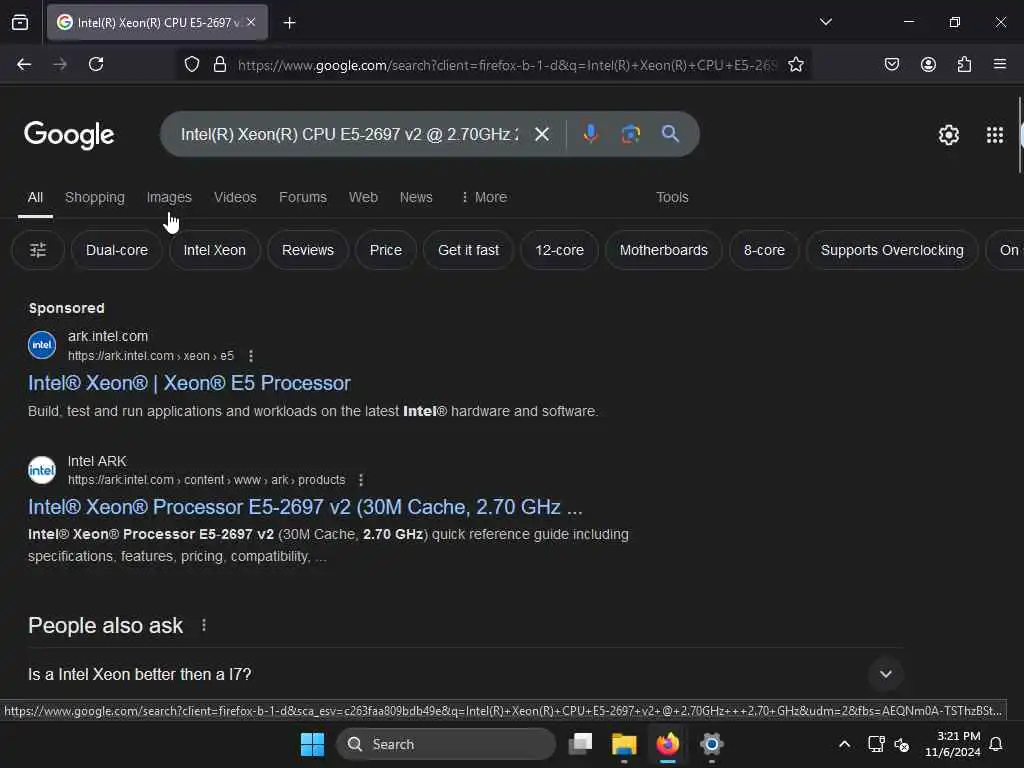This screenshot has height=768, width=1024.
Task: Open the Google apps grid
Action: click(995, 135)
